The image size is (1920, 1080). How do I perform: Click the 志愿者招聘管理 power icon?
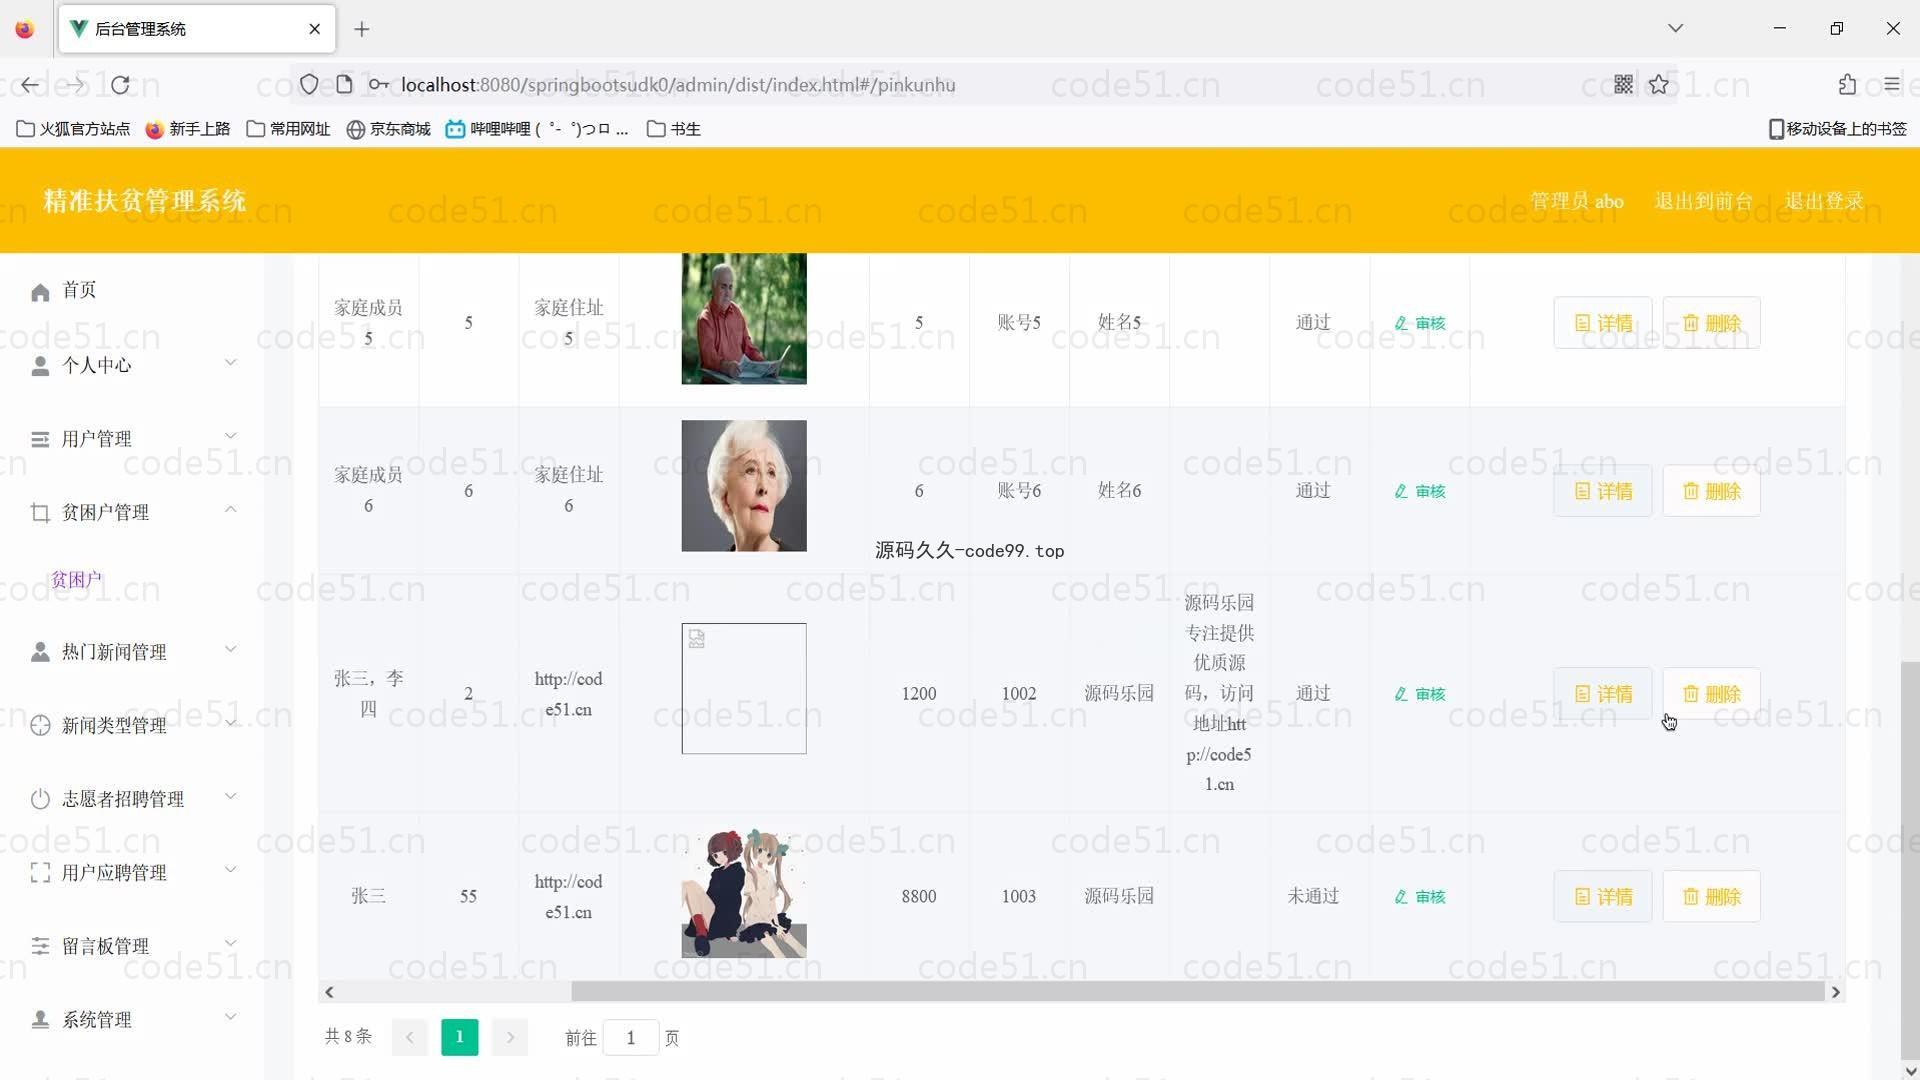40,799
